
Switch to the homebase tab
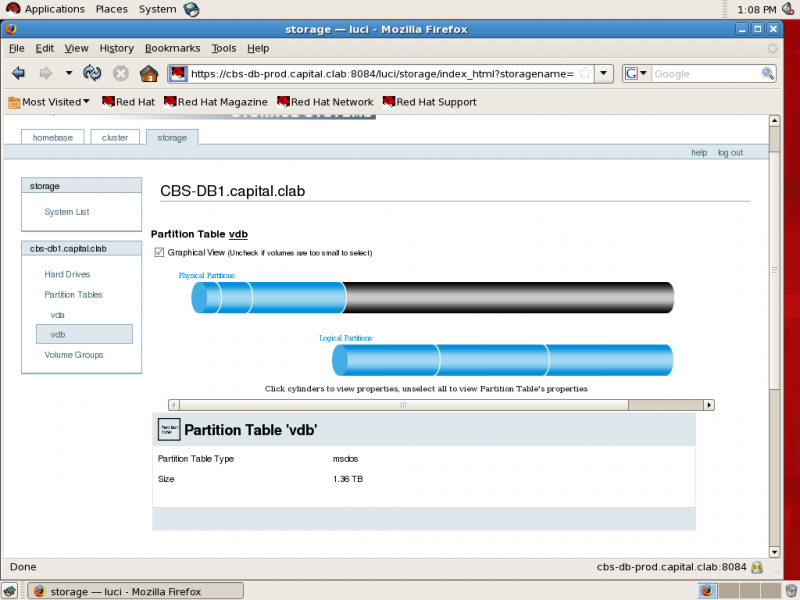pos(53,137)
